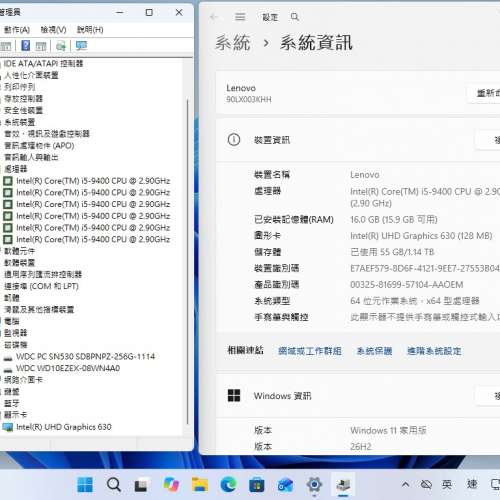The height and width of the screenshot is (500, 500).
Task: Launch Microsoft Edge from the taskbar
Action: point(228,485)
